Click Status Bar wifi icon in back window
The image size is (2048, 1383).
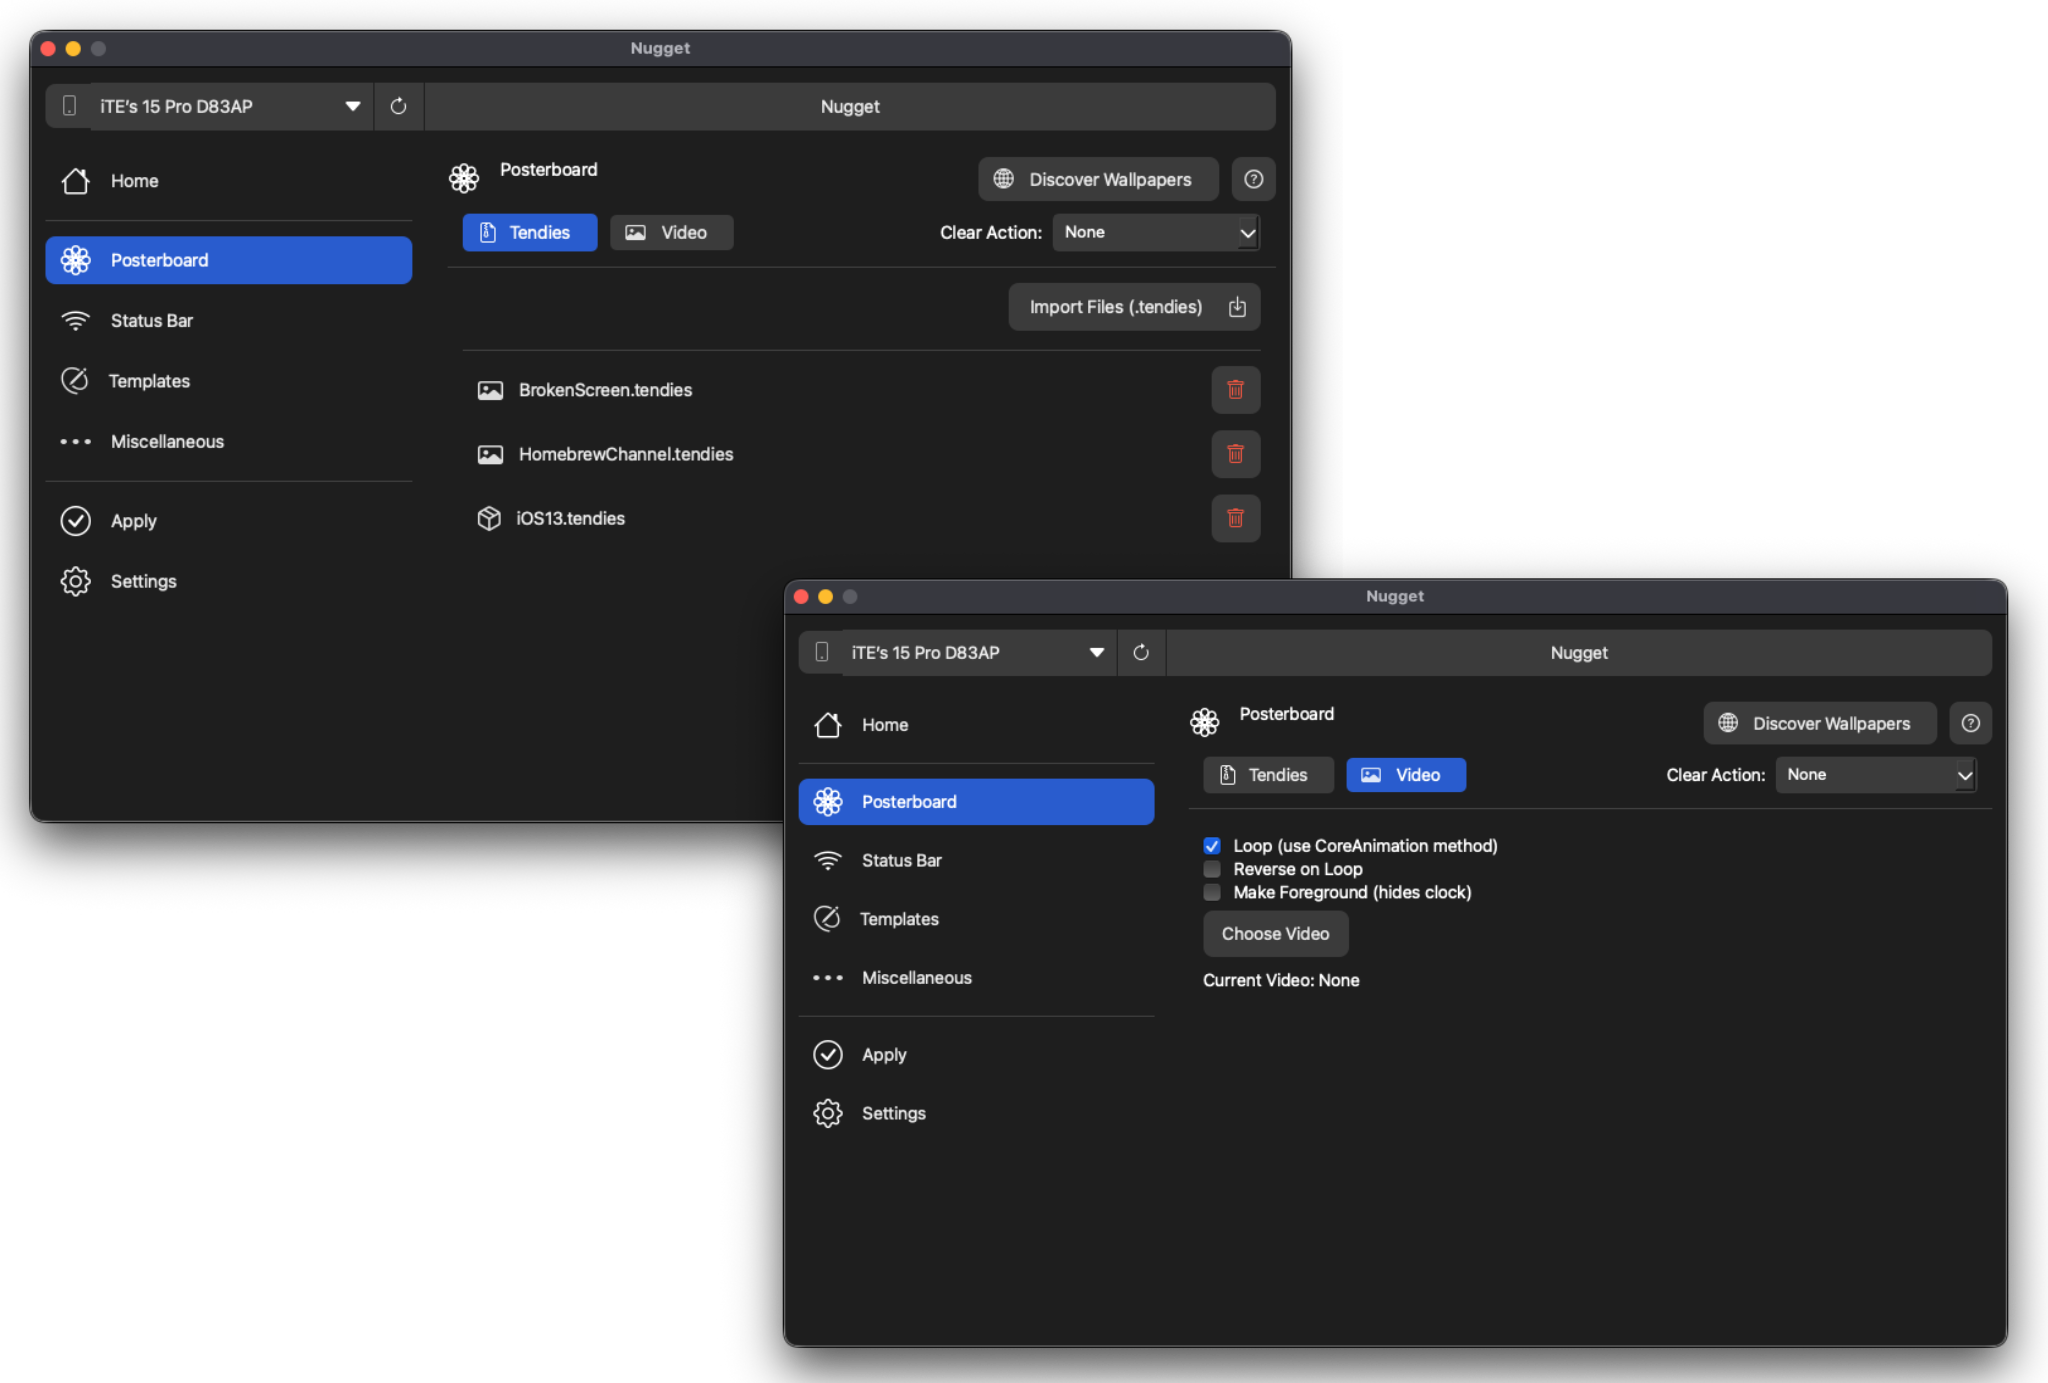pos(75,321)
